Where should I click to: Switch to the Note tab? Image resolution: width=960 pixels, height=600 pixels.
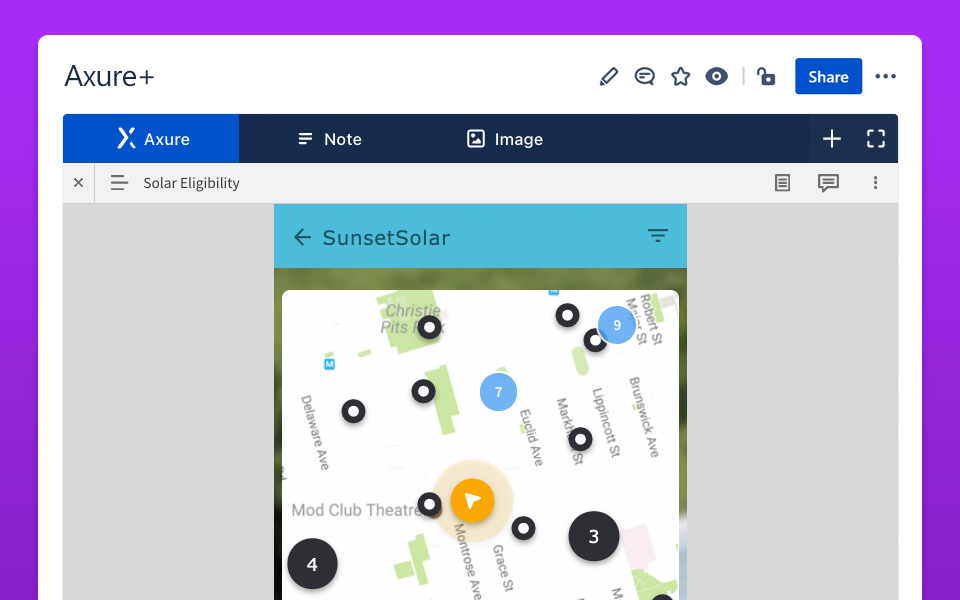coord(329,139)
